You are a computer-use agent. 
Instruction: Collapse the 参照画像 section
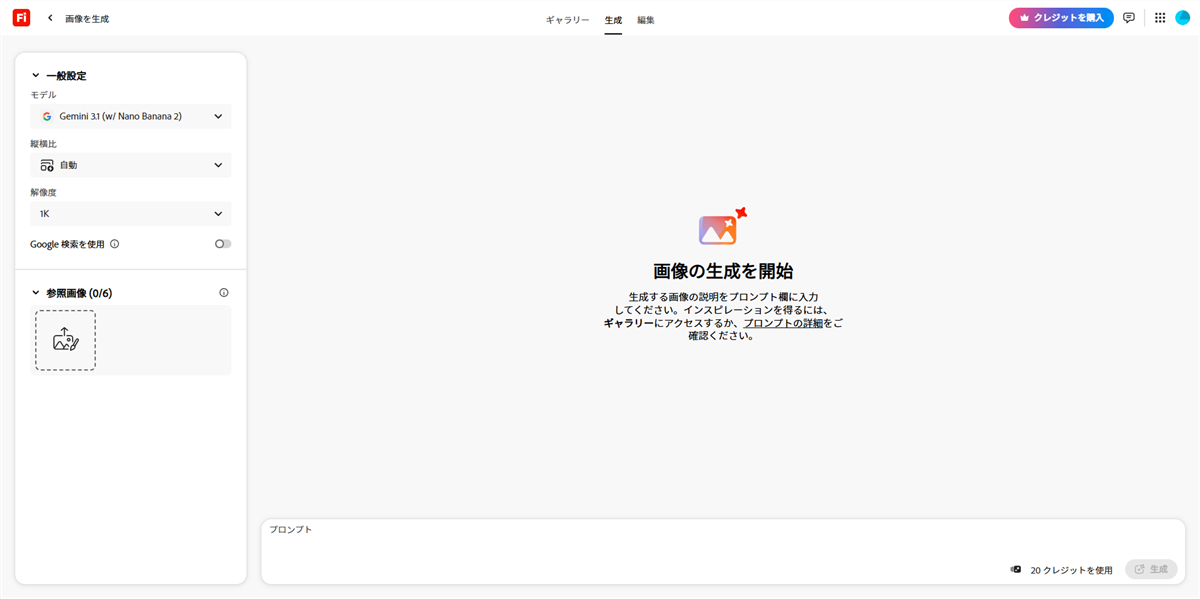pos(36,293)
